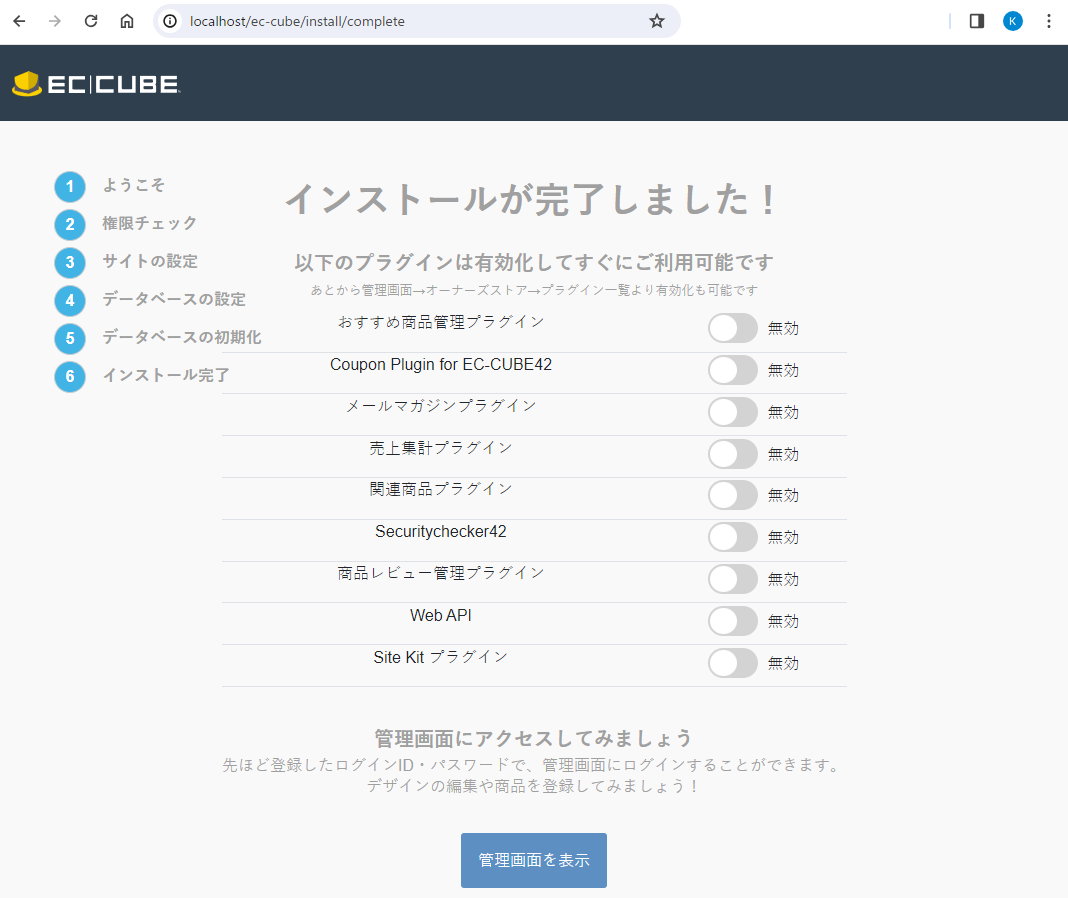Open the user profile avatar K
The width and height of the screenshot is (1068, 898).
(x=1013, y=21)
